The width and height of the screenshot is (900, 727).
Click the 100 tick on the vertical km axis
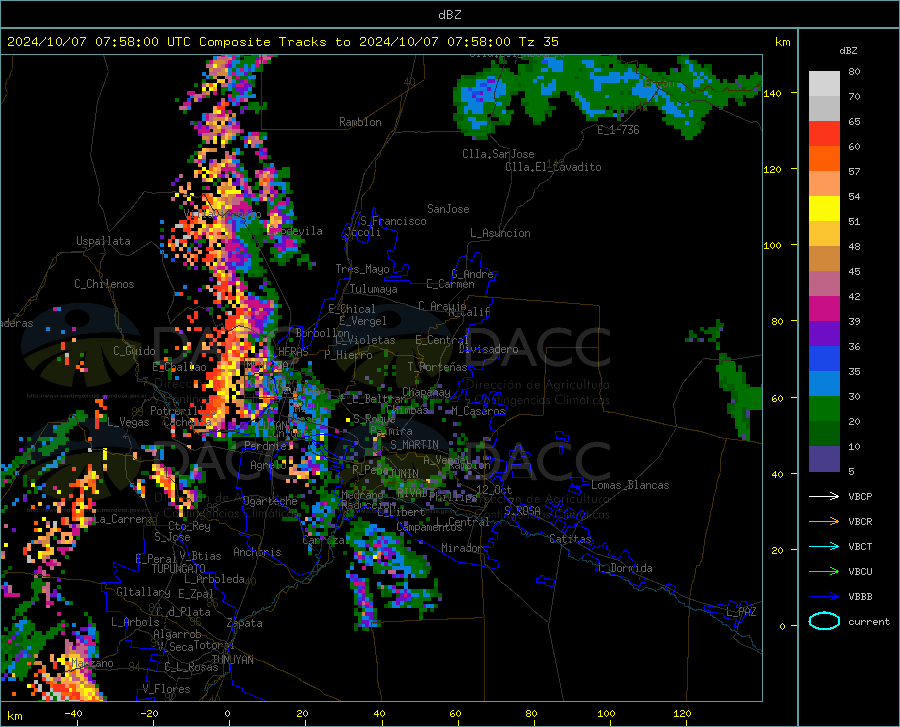pos(772,245)
